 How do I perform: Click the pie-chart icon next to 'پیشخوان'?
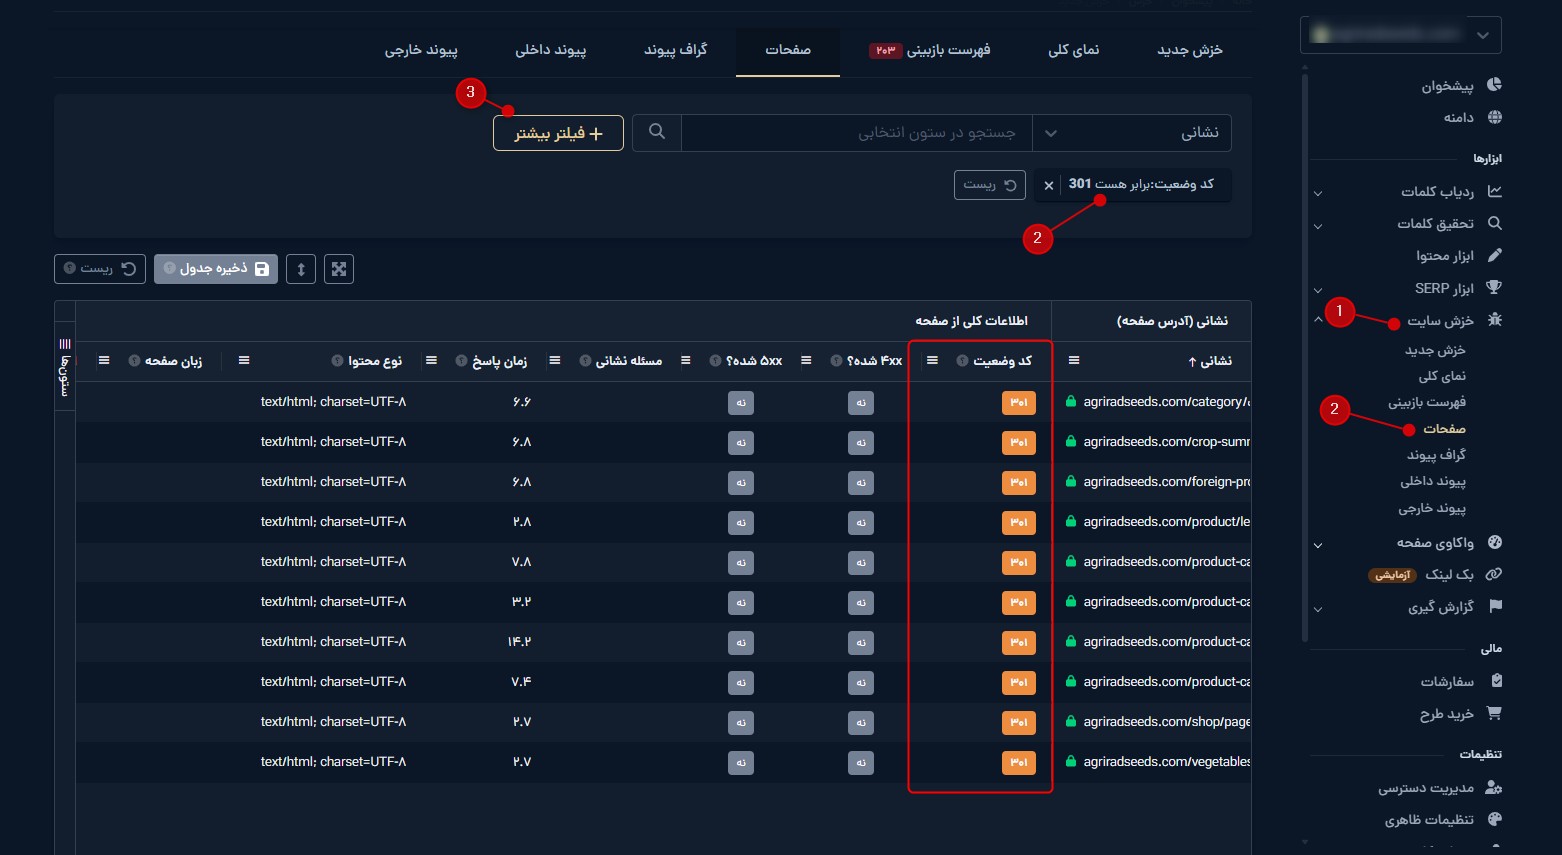click(1494, 85)
